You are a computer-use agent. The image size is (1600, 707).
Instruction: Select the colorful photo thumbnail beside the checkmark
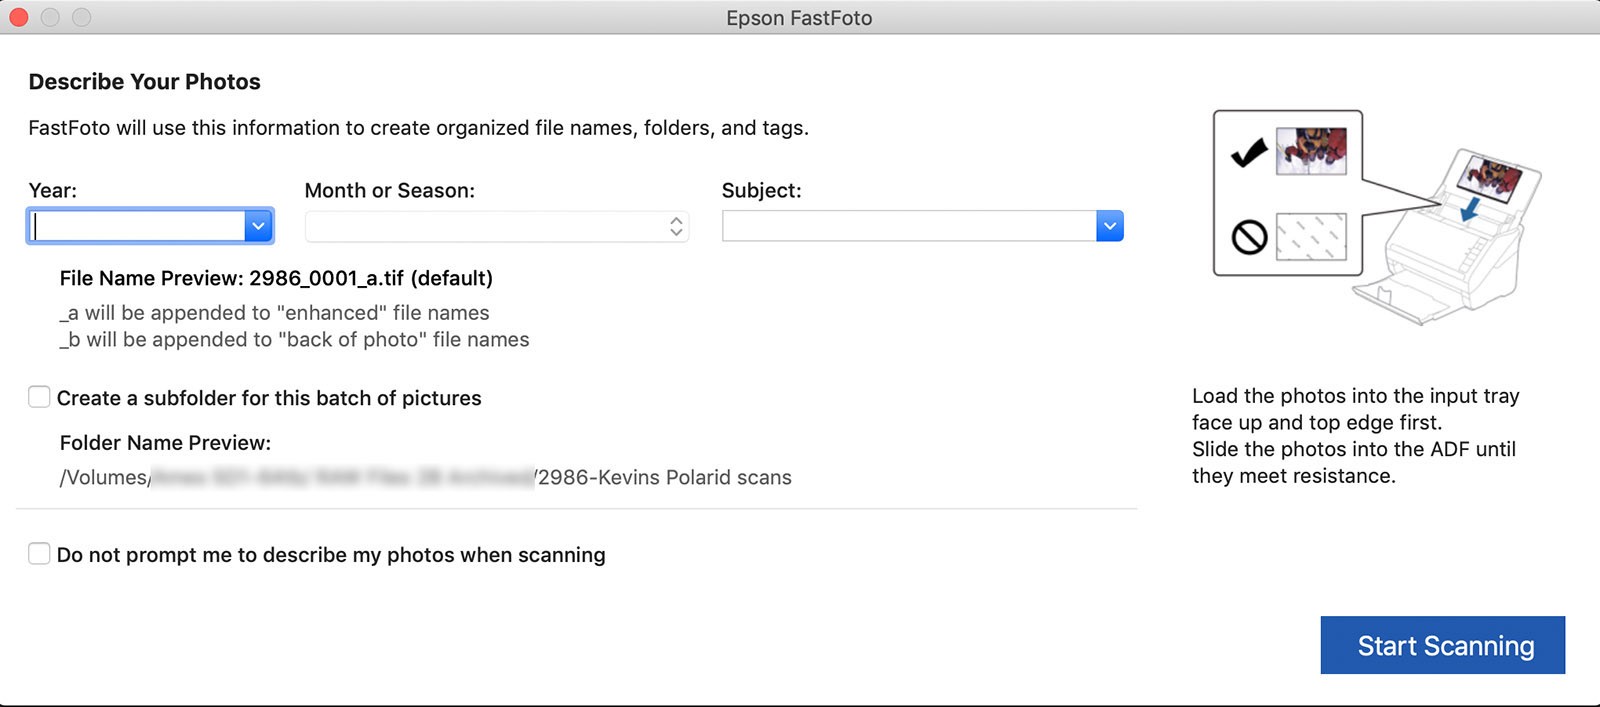(x=1311, y=151)
